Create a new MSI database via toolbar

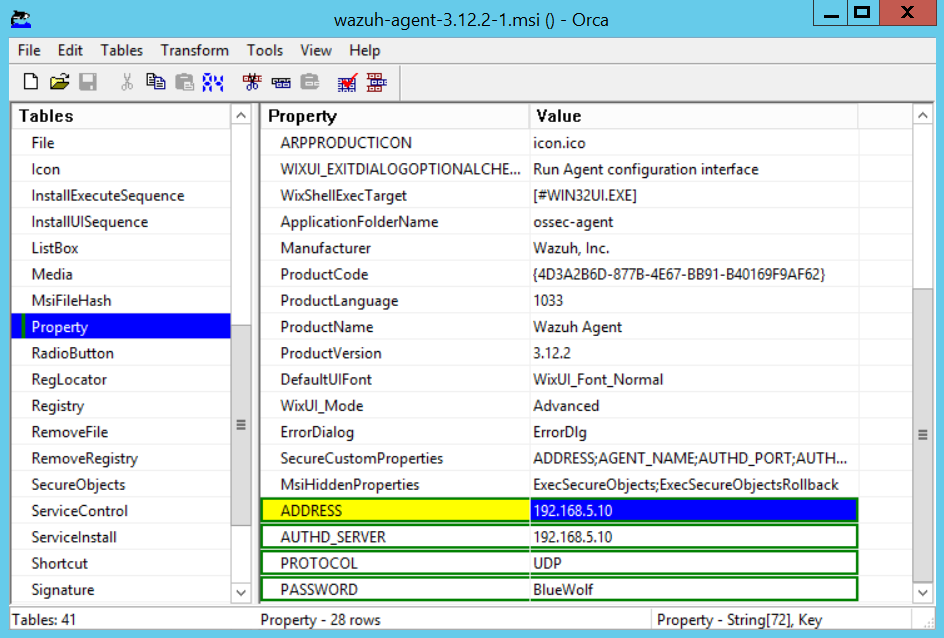click(x=31, y=81)
